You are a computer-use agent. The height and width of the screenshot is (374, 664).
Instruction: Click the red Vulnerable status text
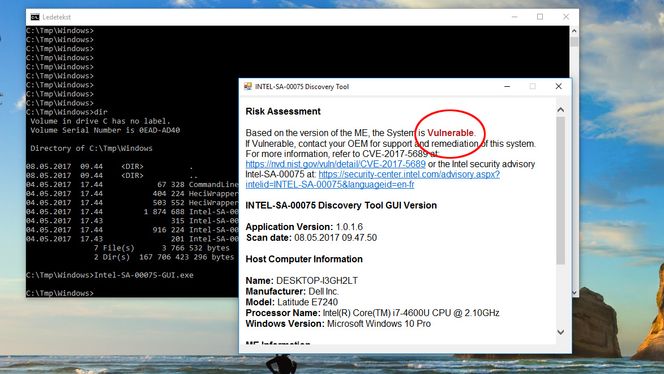pos(451,133)
